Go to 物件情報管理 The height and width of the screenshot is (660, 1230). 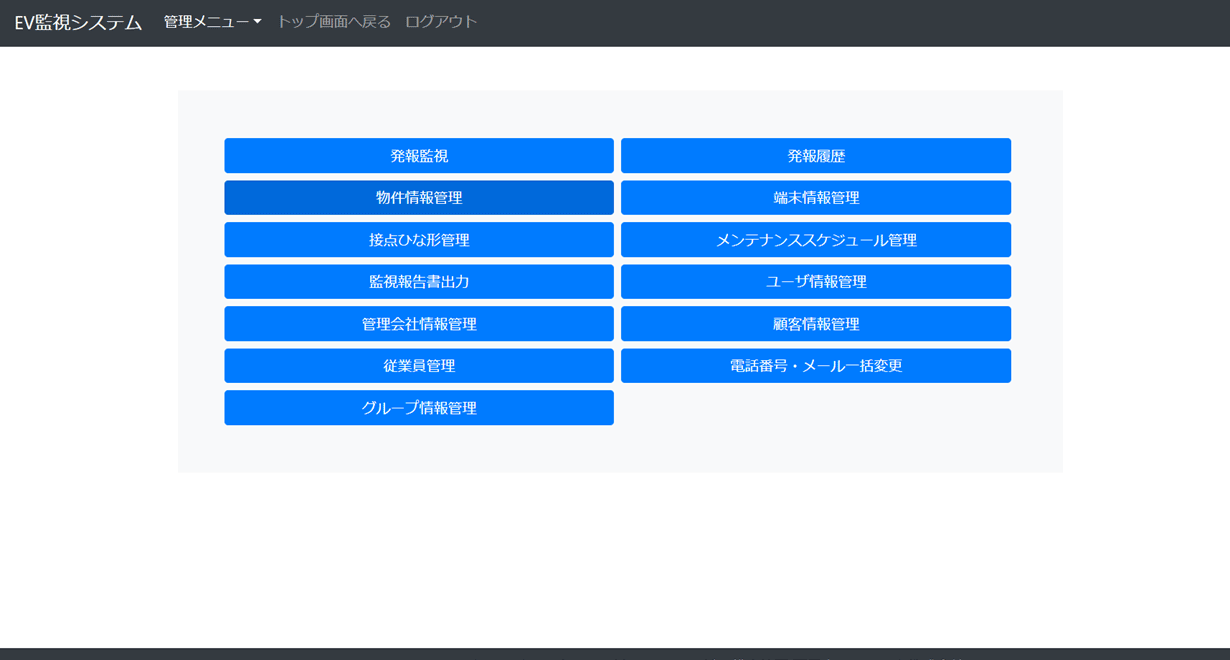pyautogui.click(x=419, y=198)
